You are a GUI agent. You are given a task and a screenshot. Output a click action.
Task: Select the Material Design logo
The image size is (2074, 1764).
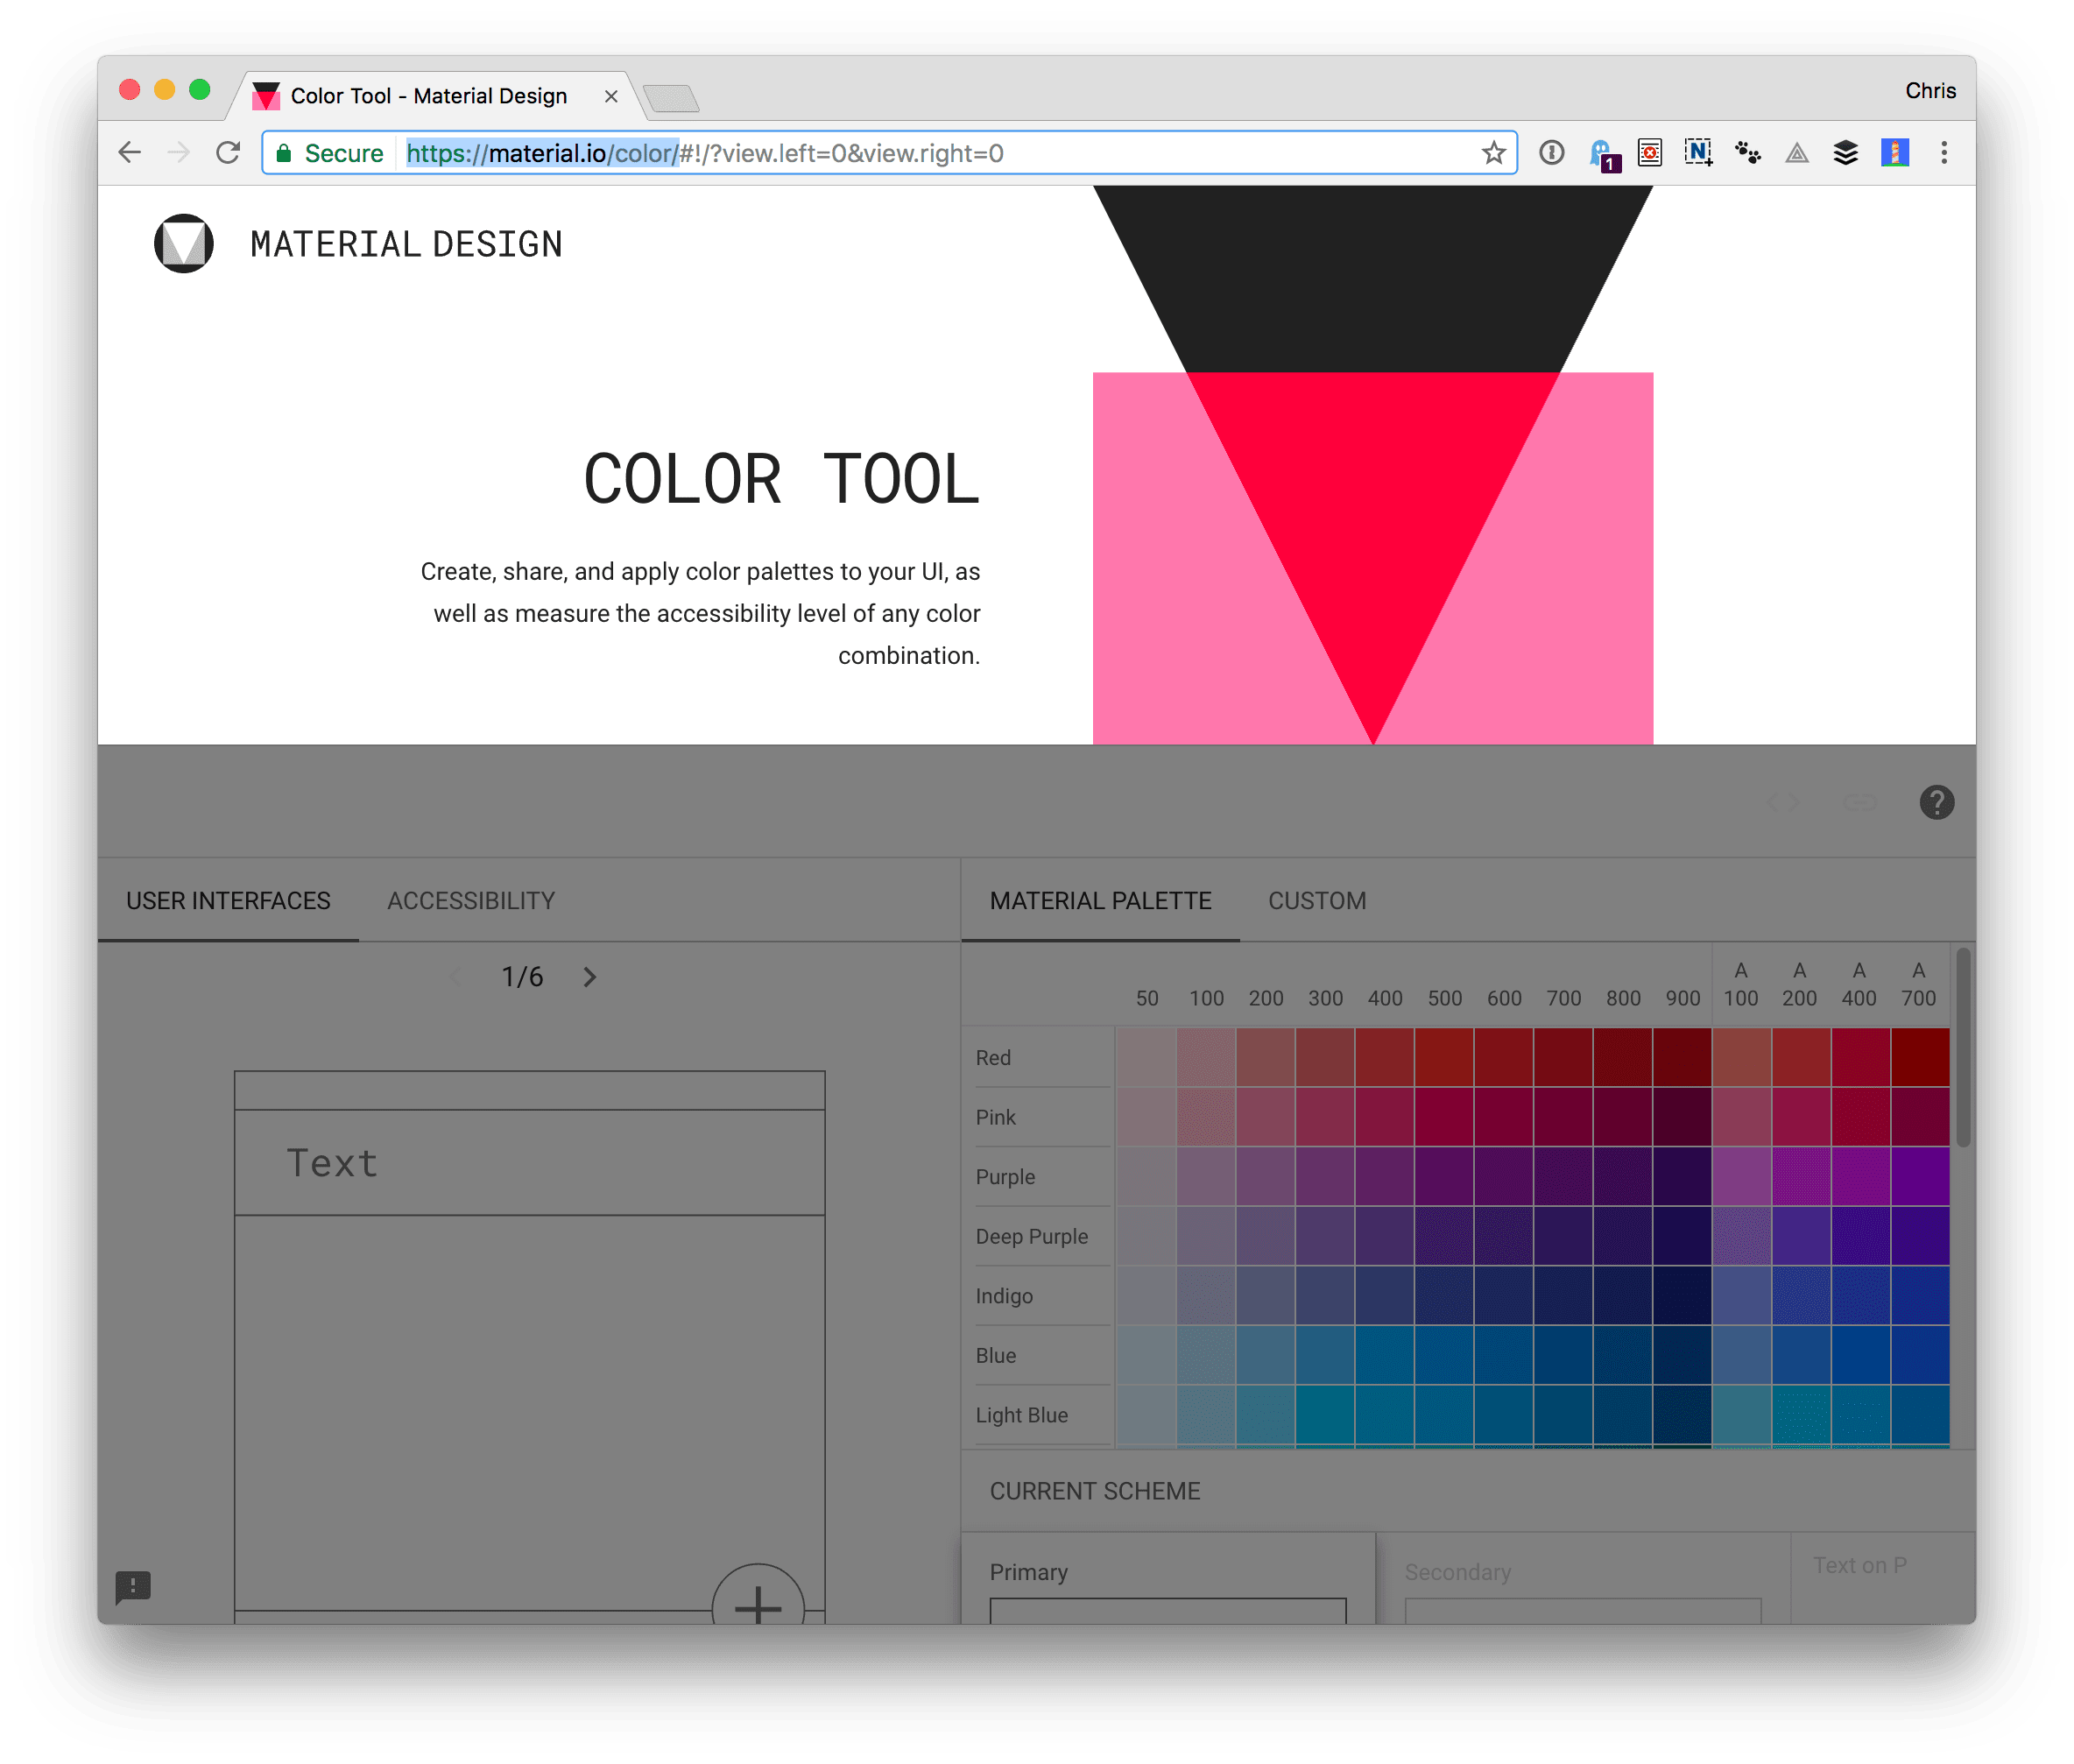click(183, 242)
